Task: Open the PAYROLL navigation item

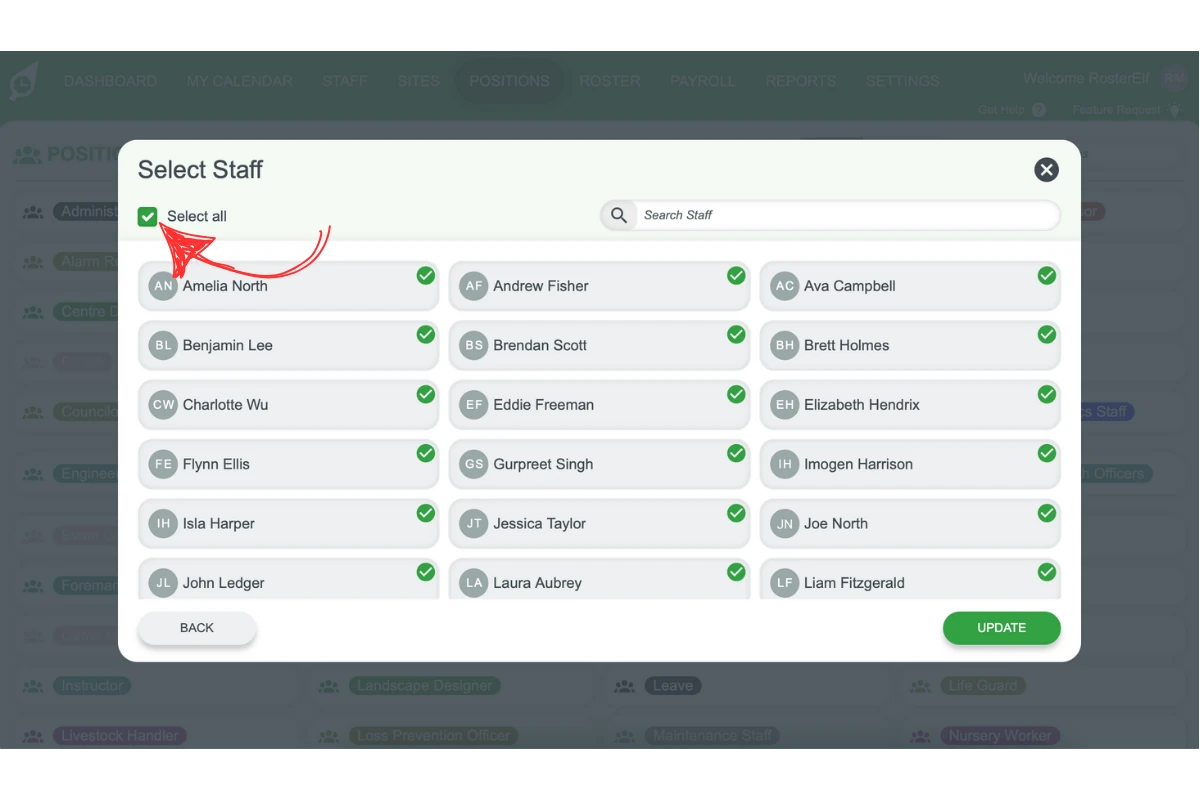Action: pos(703,81)
